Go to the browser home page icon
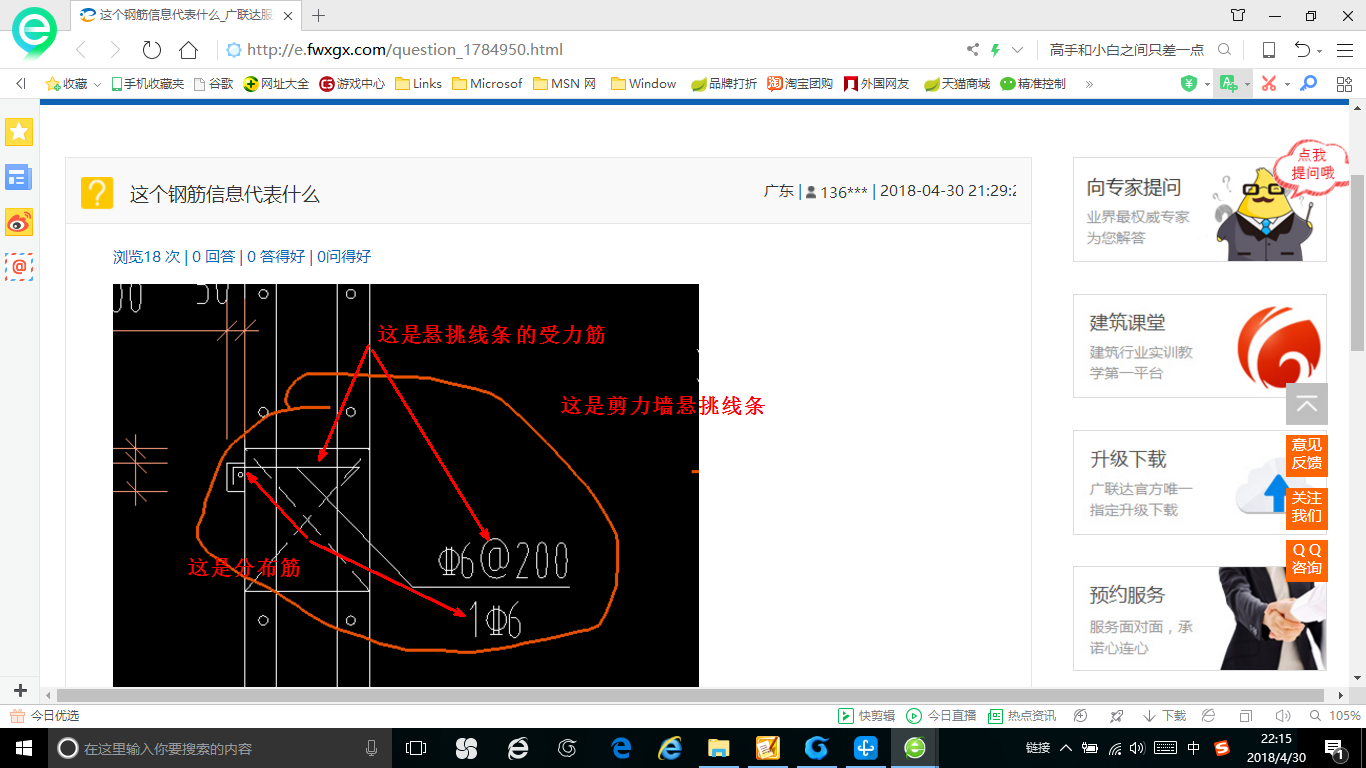 189,50
